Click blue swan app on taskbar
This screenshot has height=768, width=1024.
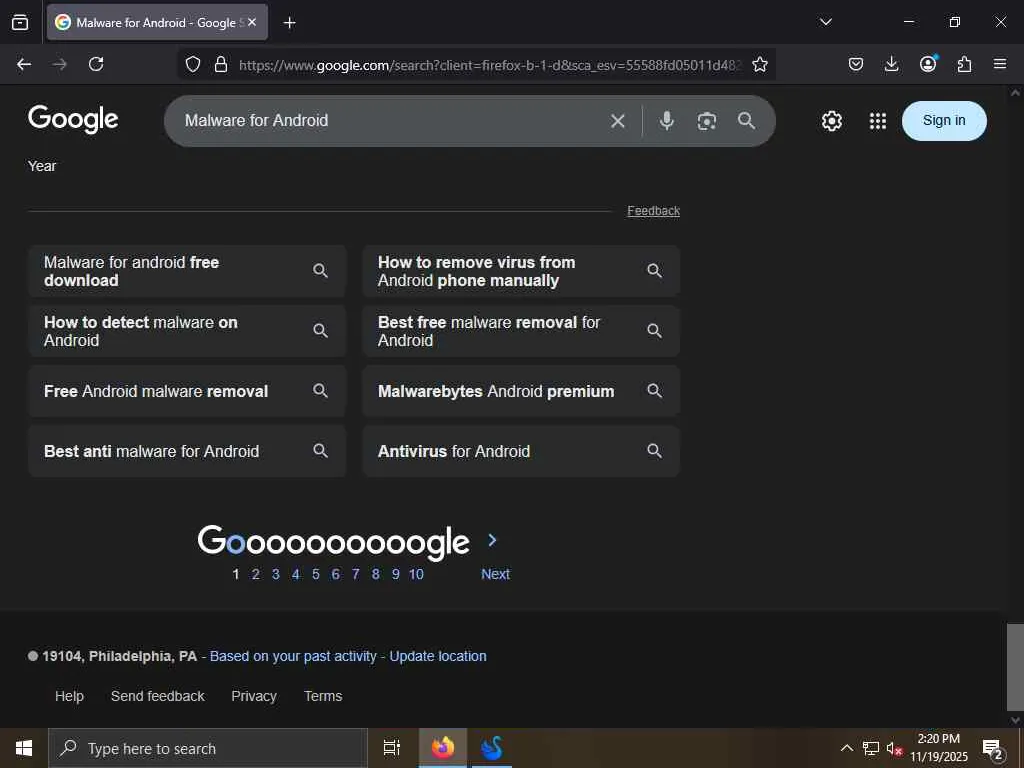click(491, 748)
